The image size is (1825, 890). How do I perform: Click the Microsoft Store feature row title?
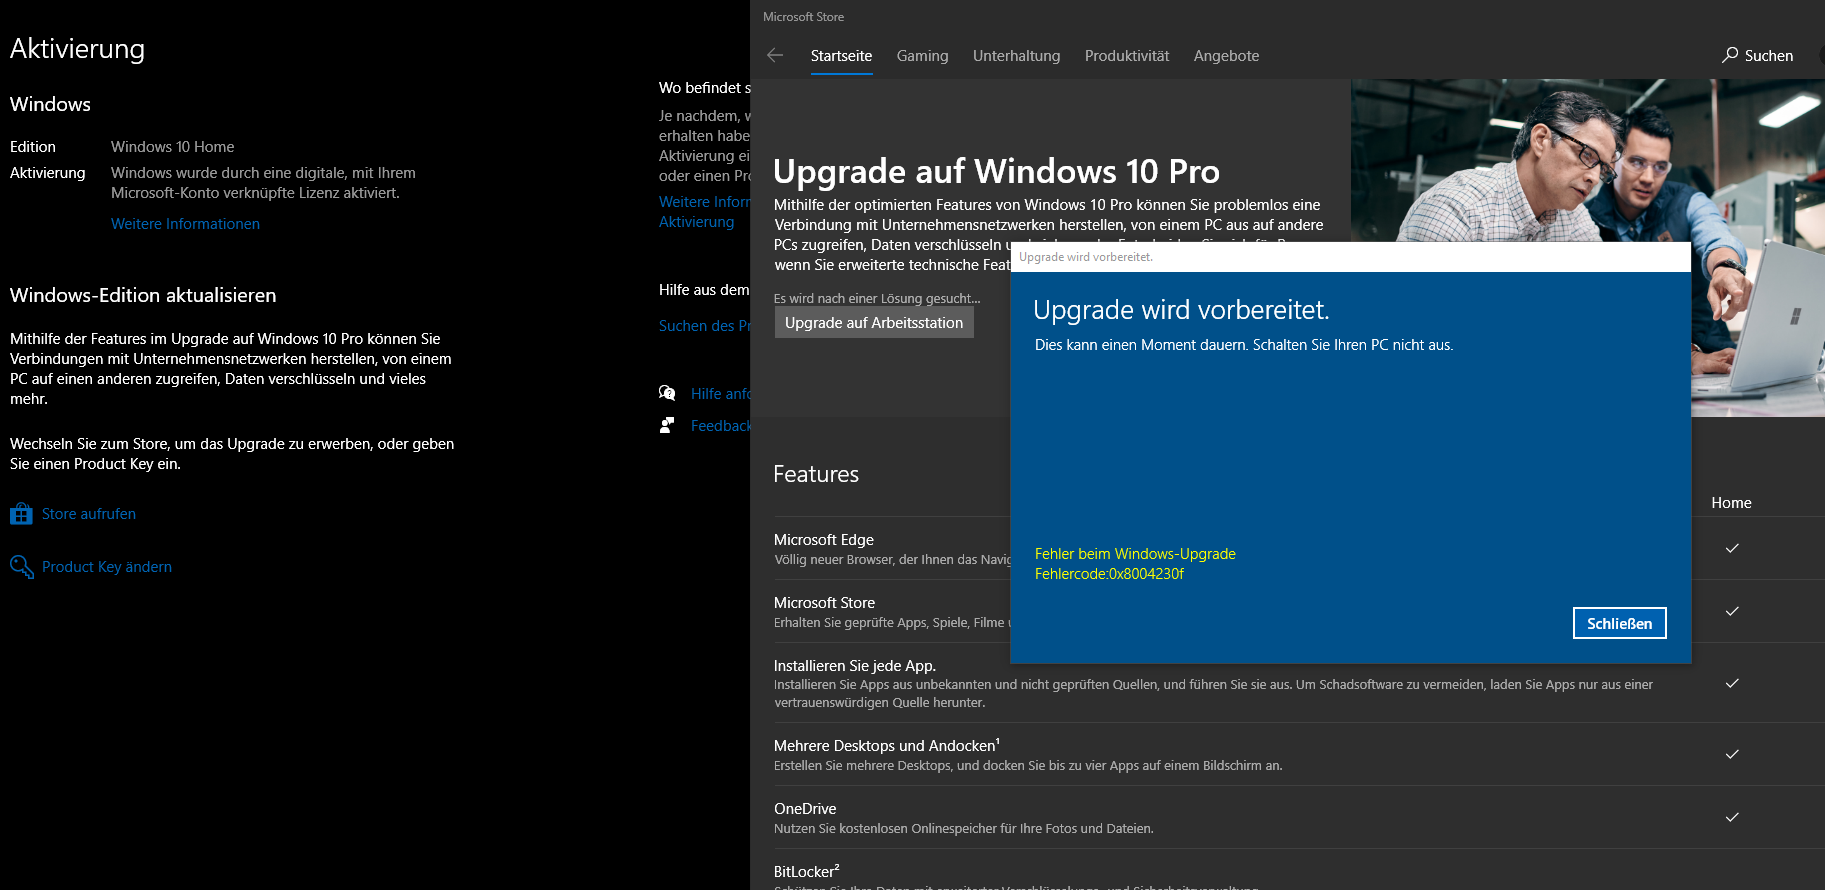point(824,603)
